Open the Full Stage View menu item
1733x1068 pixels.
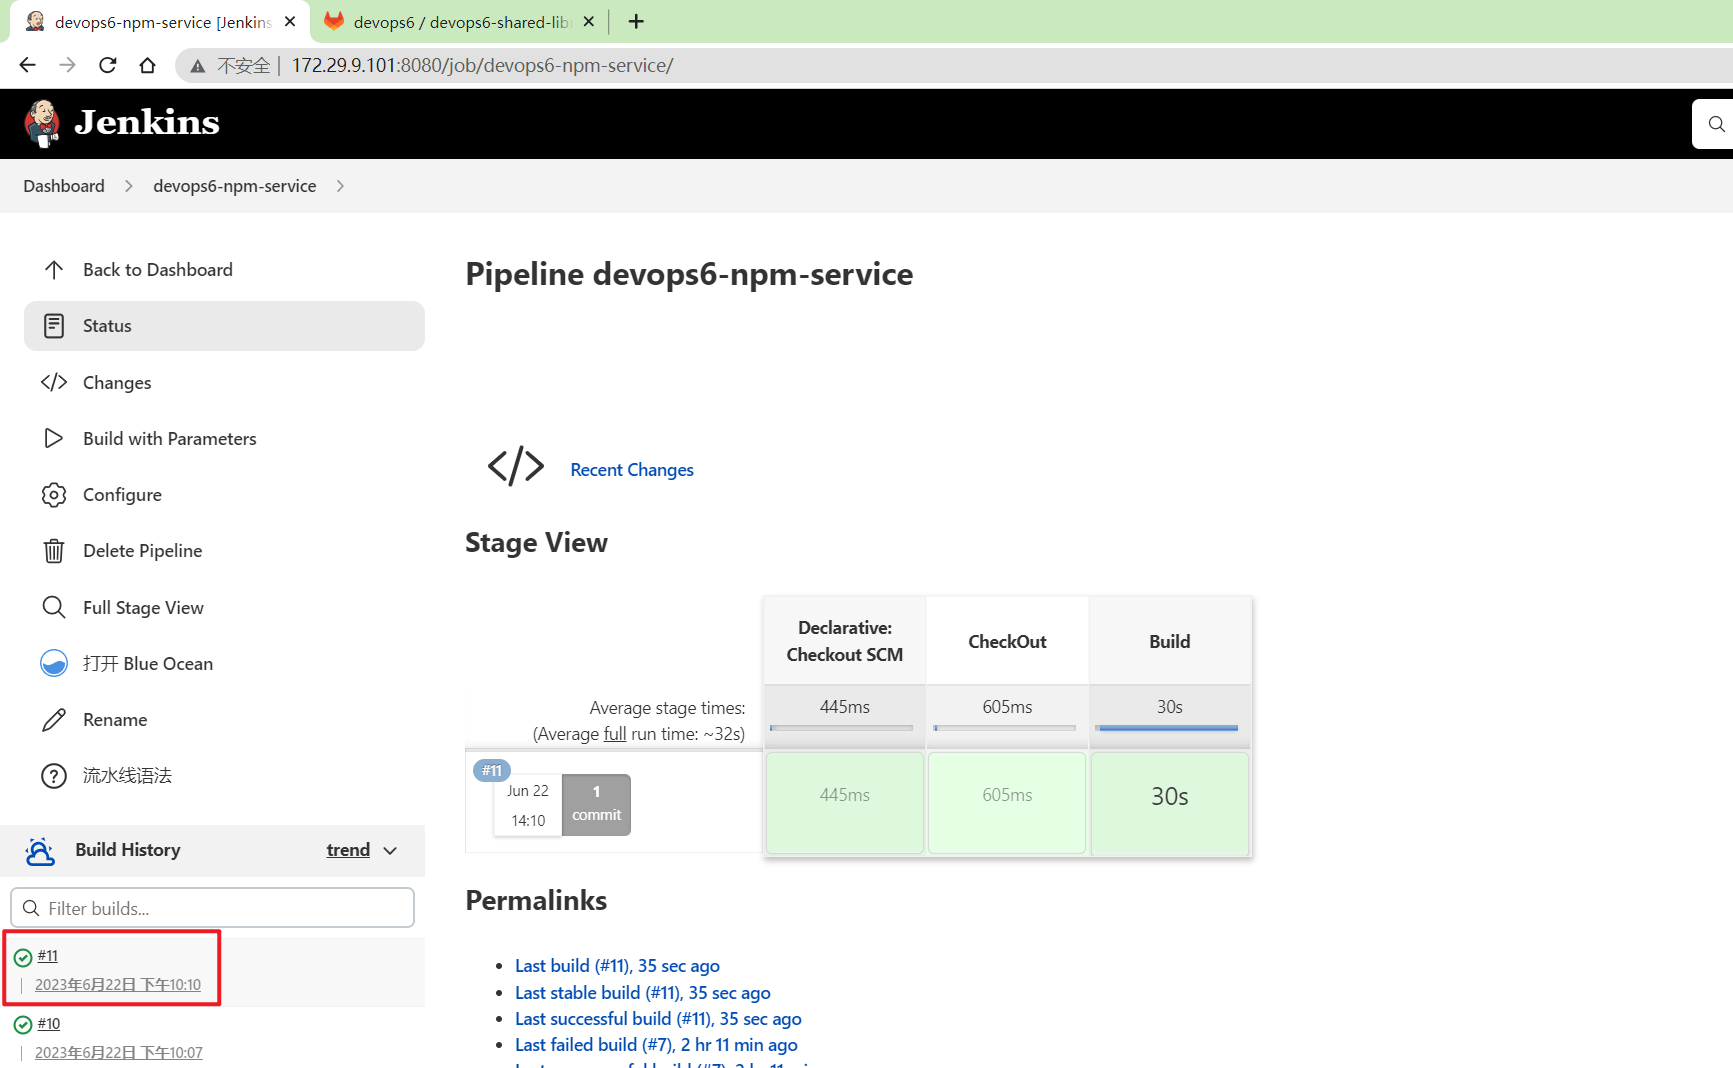click(x=224, y=607)
